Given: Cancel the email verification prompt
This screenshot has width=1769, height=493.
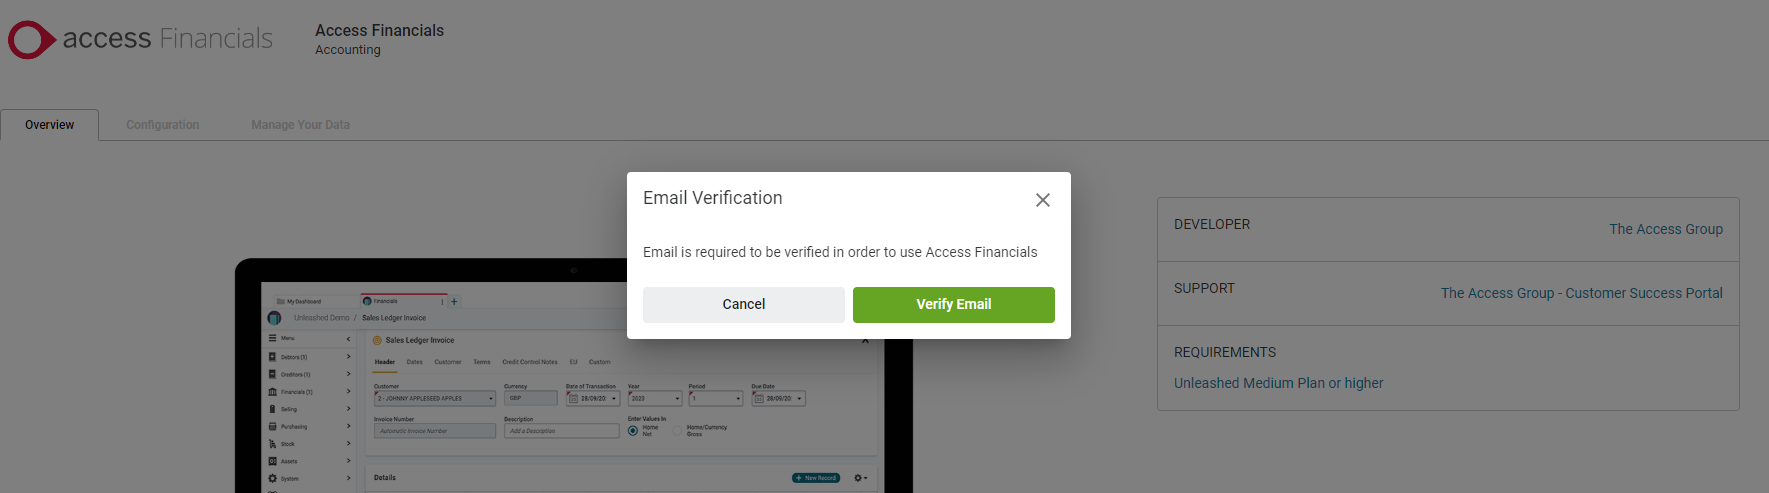Looking at the screenshot, I should pos(743,305).
